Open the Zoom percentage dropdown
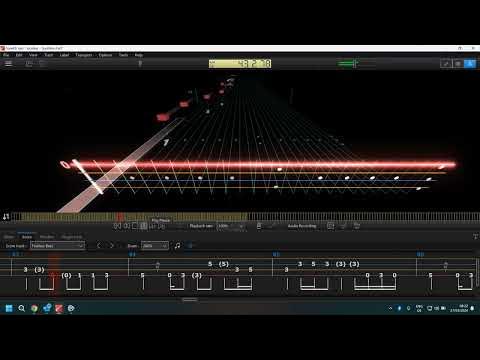480x360 pixels. tap(155, 246)
